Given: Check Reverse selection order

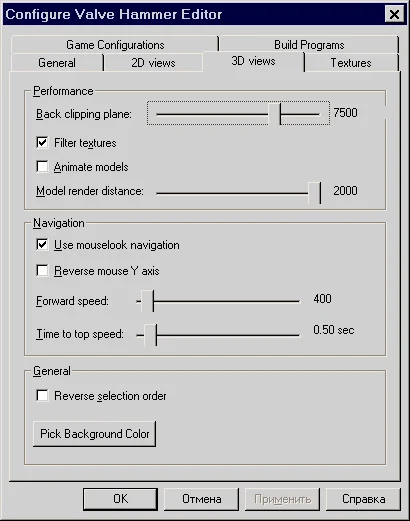Looking at the screenshot, I should click(42, 396).
